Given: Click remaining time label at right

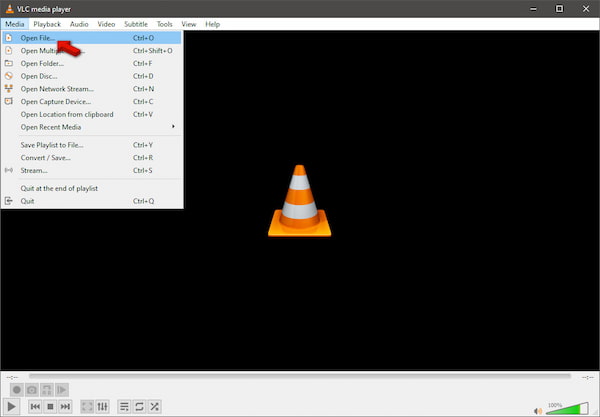Looking at the screenshot, I should (587, 377).
